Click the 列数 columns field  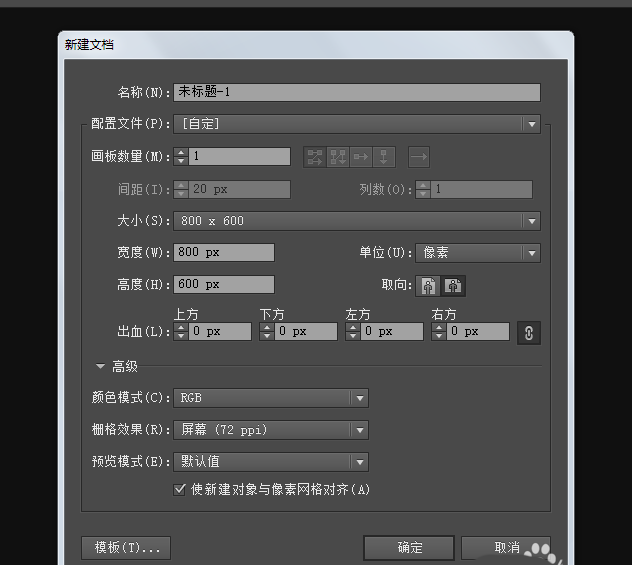click(481, 189)
